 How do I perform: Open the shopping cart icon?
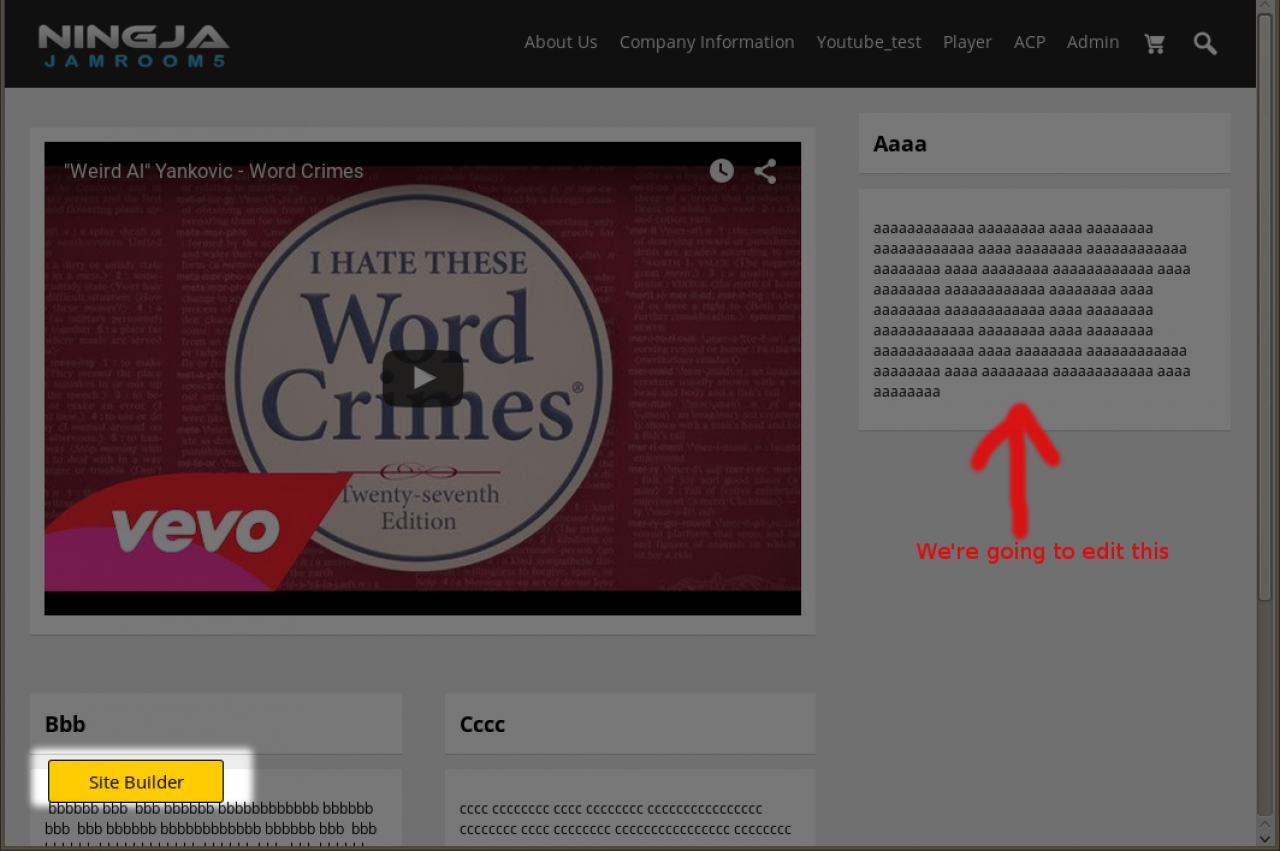(x=1155, y=43)
